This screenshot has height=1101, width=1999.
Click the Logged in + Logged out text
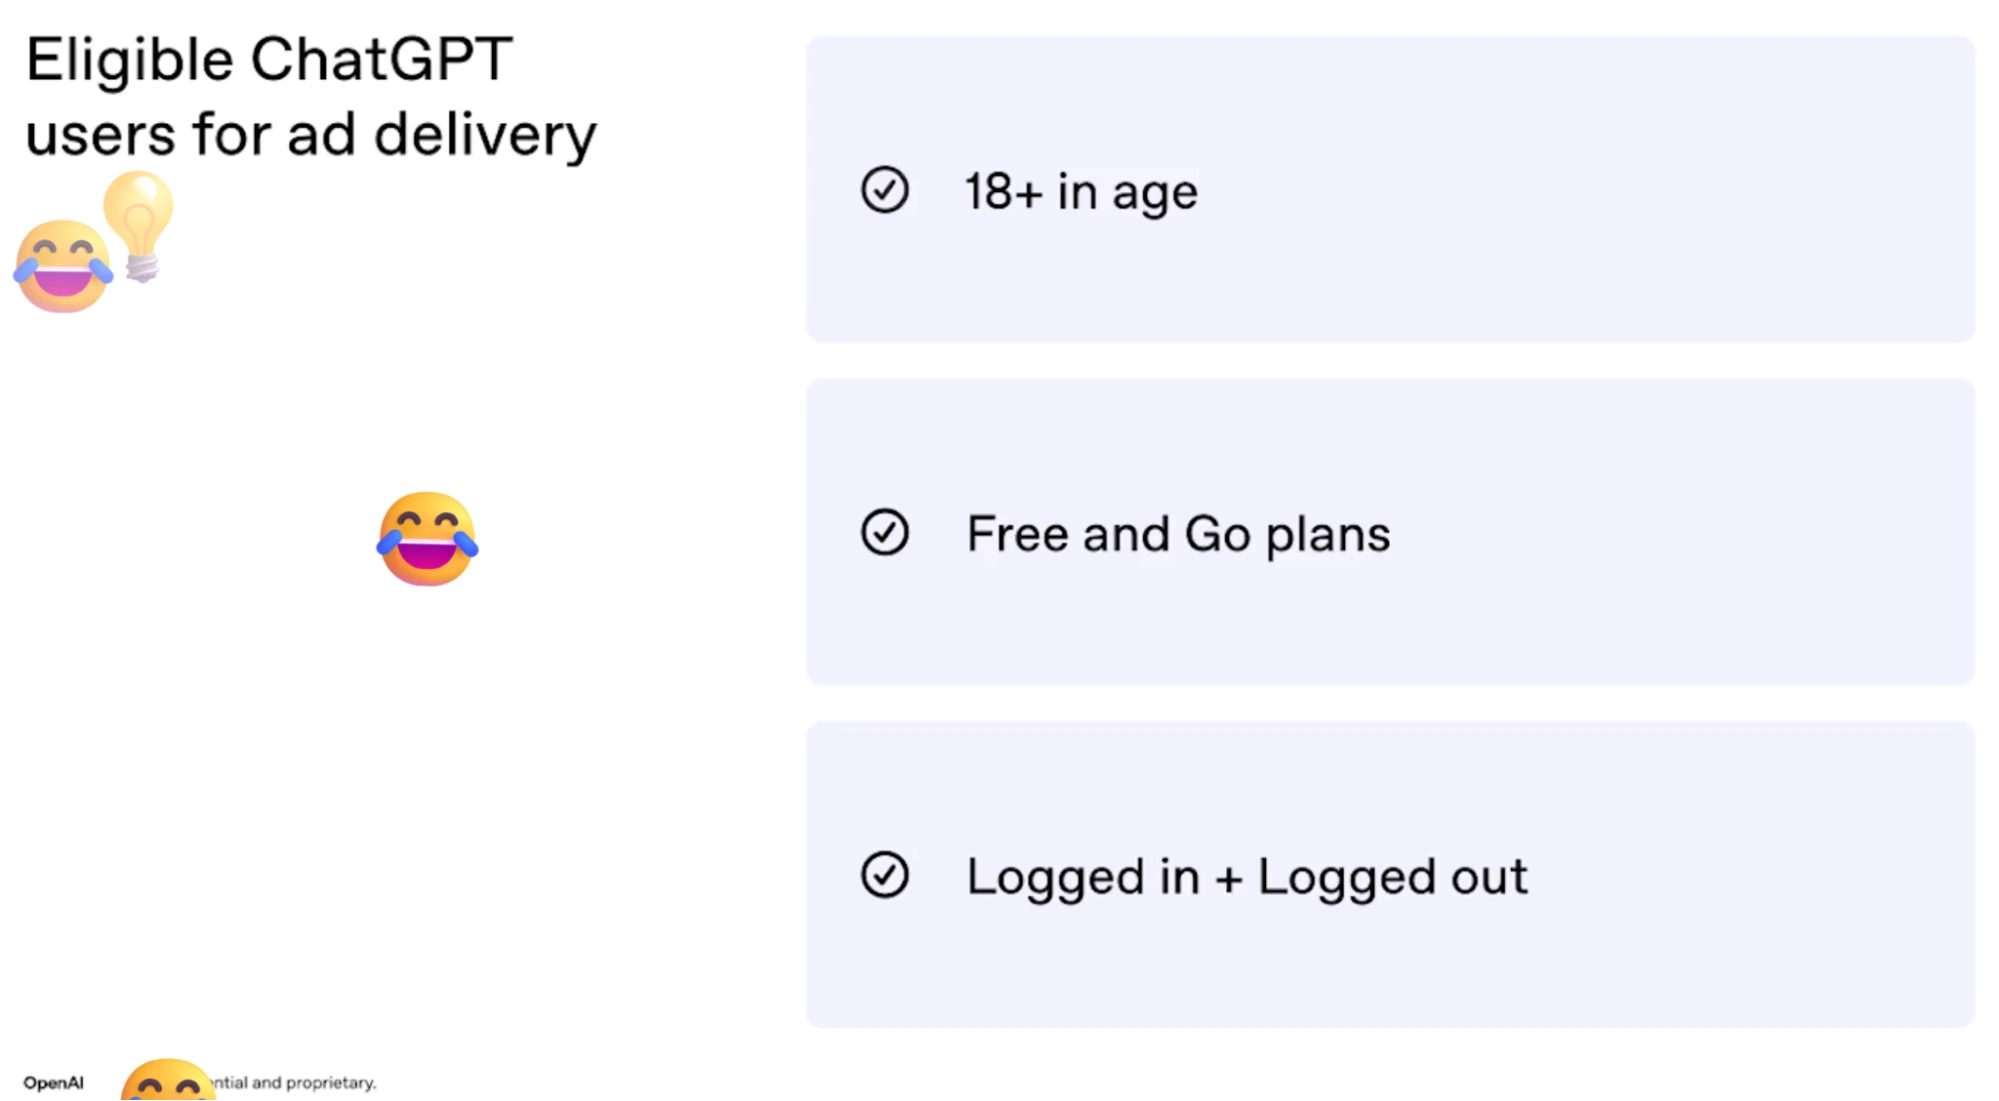tap(1247, 877)
